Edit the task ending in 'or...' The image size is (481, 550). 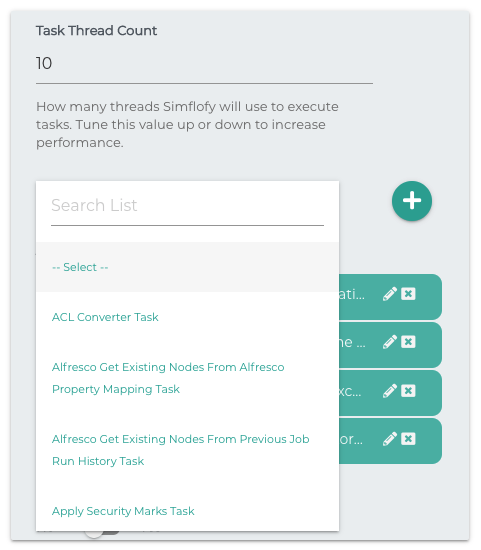[x=389, y=439]
